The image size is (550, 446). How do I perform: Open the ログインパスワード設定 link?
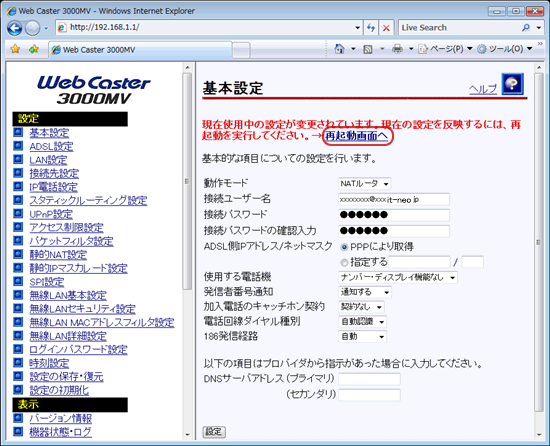(78, 349)
